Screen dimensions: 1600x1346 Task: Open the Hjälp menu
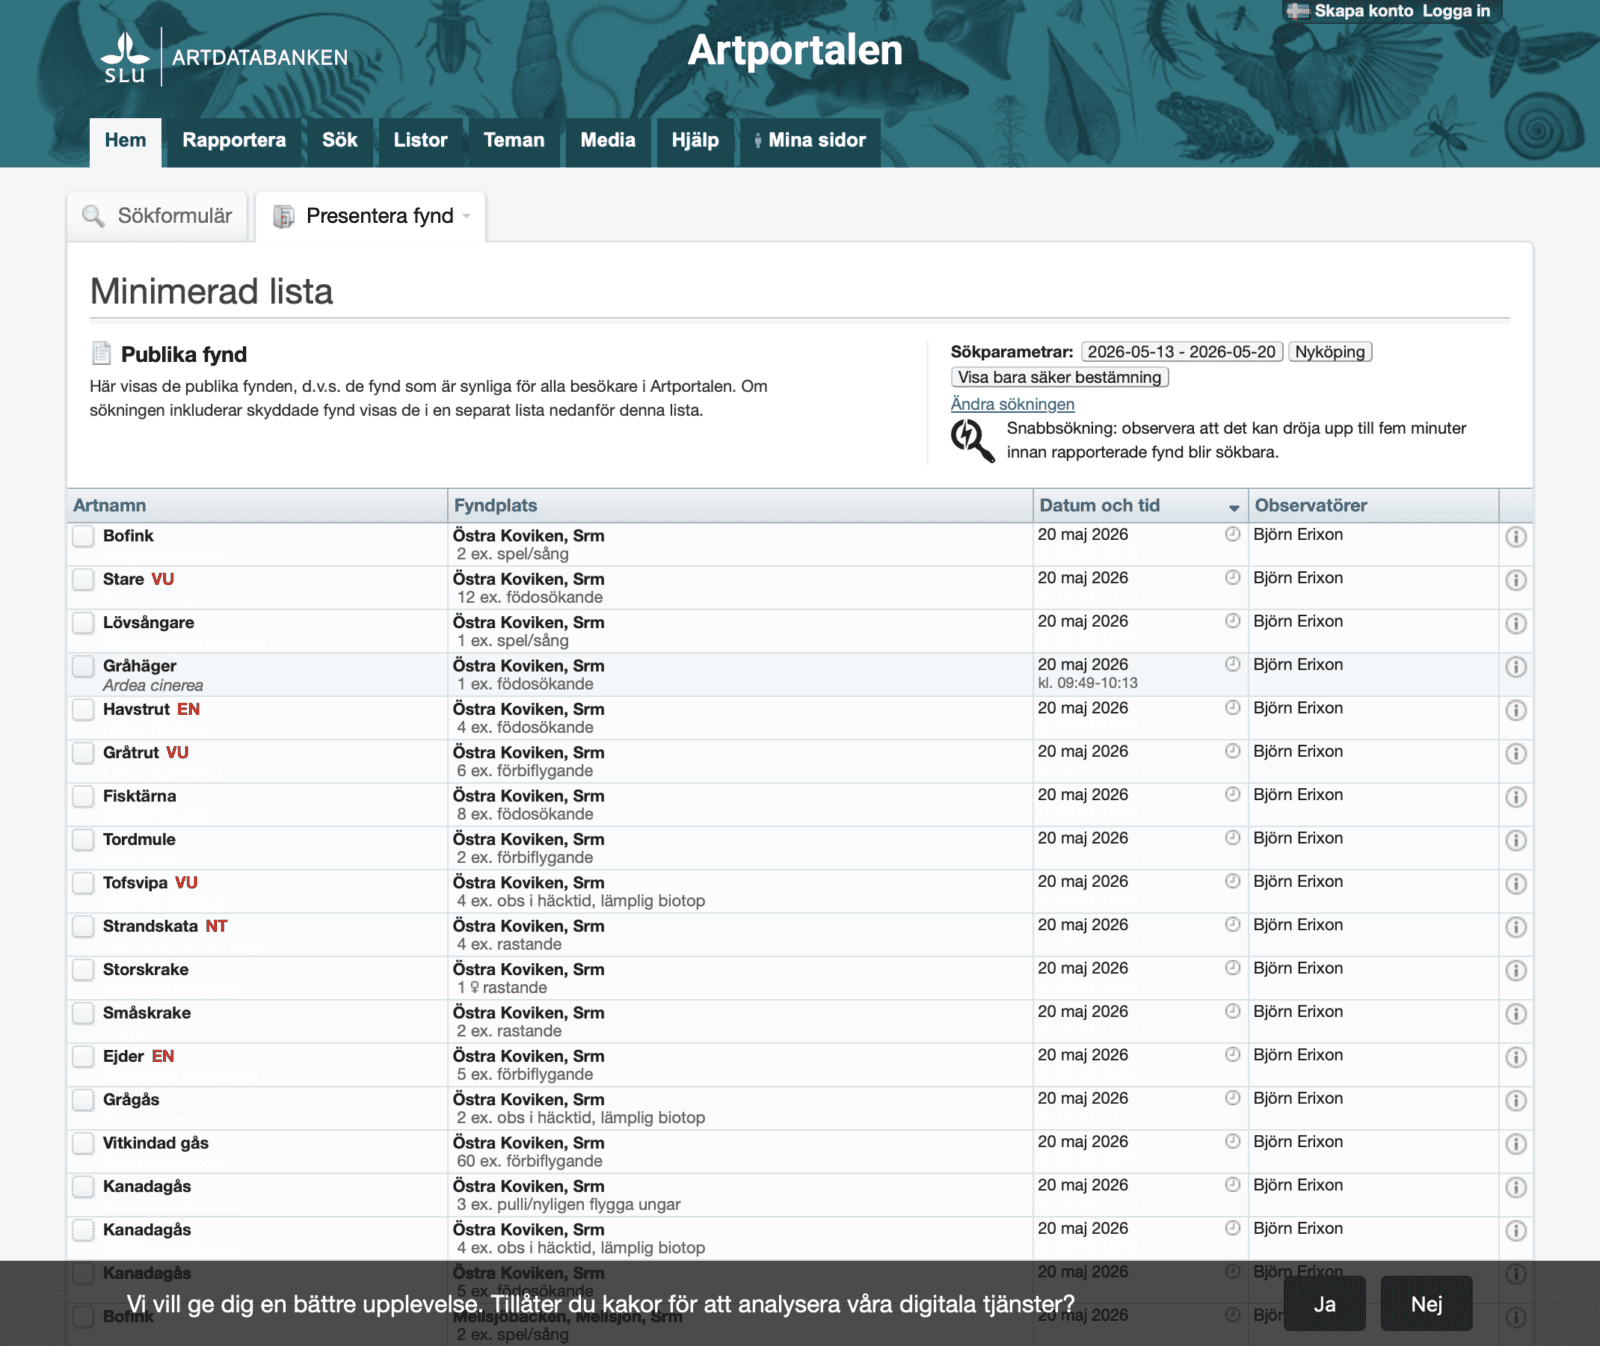tap(695, 141)
